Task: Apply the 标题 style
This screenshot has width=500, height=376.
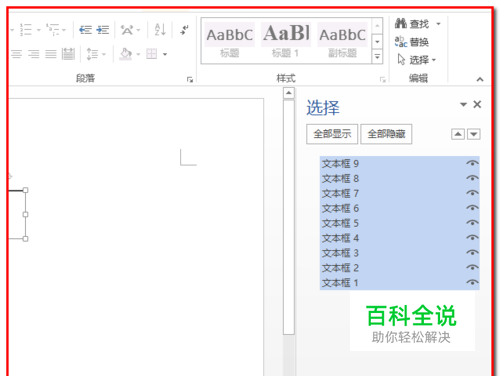Action: (x=229, y=40)
